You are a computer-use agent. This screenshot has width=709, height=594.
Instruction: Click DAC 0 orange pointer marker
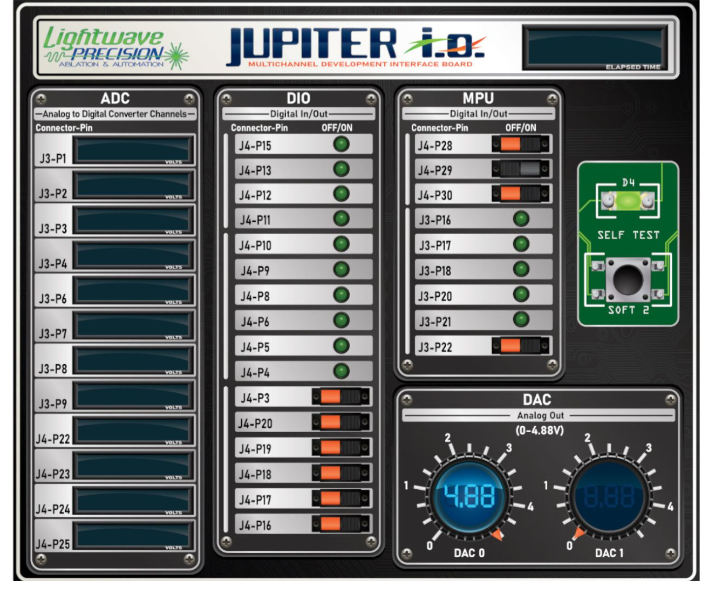pyautogui.click(x=497, y=535)
